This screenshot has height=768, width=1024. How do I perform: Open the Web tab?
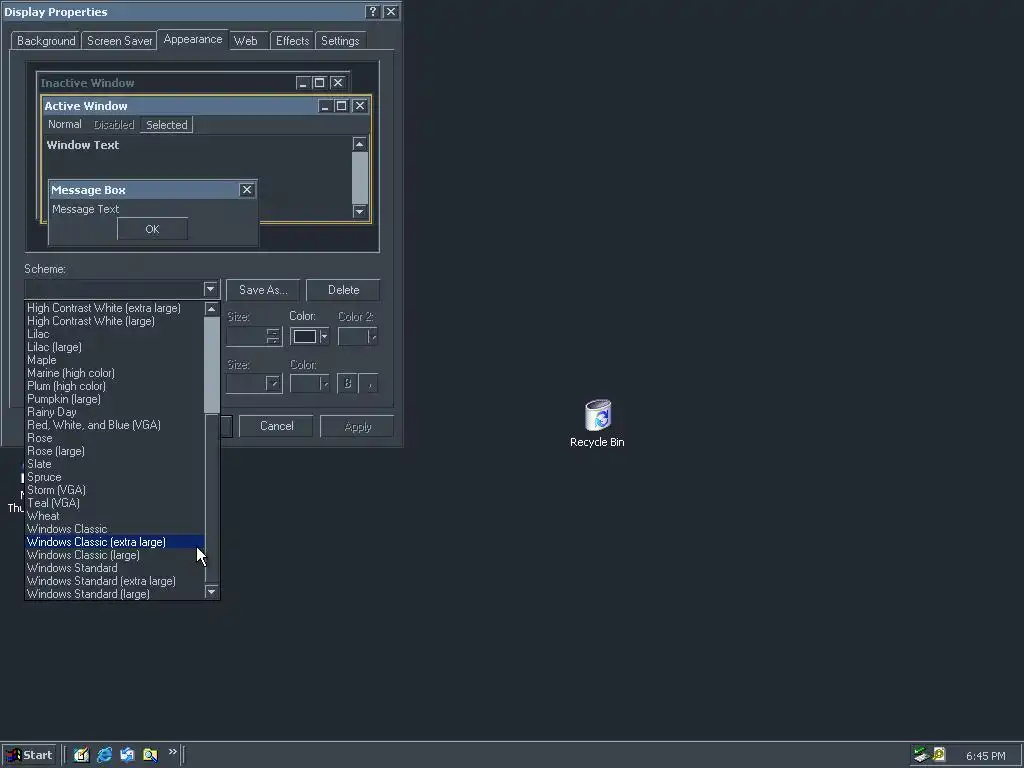[246, 40]
